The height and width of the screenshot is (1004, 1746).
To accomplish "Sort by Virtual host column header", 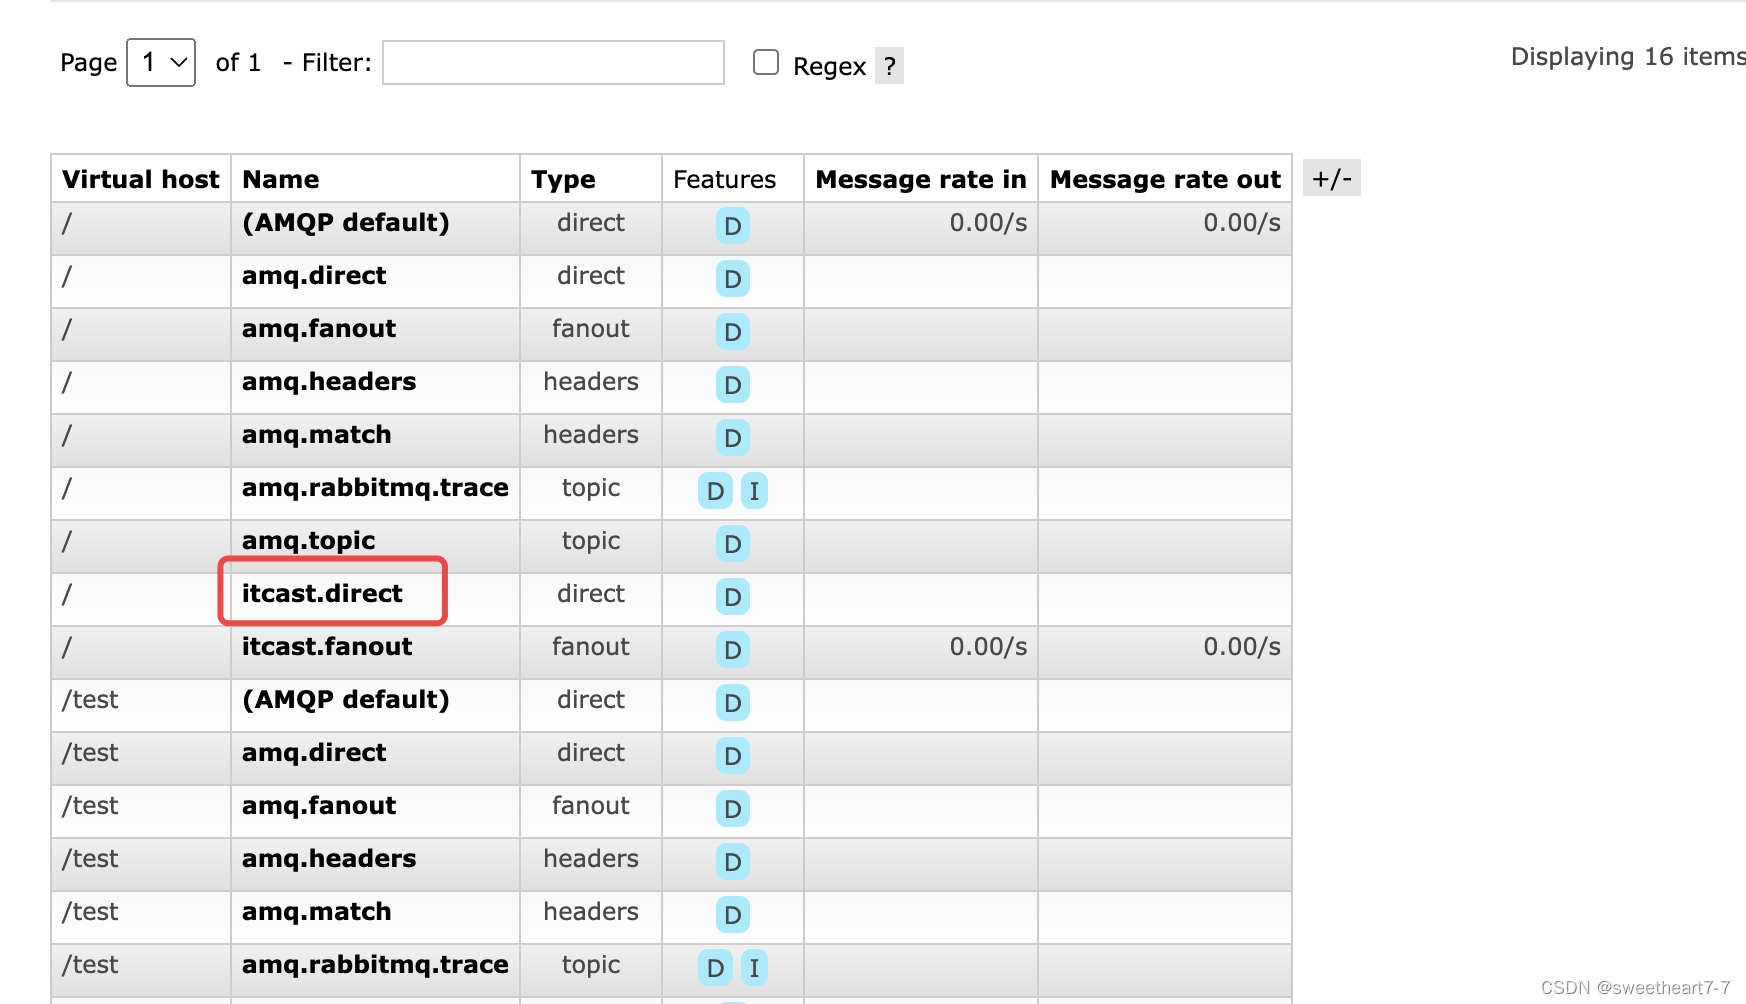I will [x=141, y=179].
